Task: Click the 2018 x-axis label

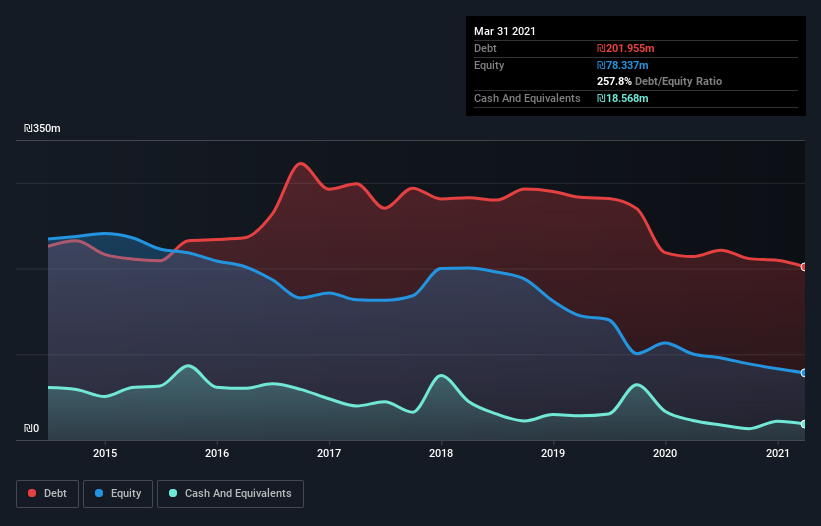Action: [441, 453]
